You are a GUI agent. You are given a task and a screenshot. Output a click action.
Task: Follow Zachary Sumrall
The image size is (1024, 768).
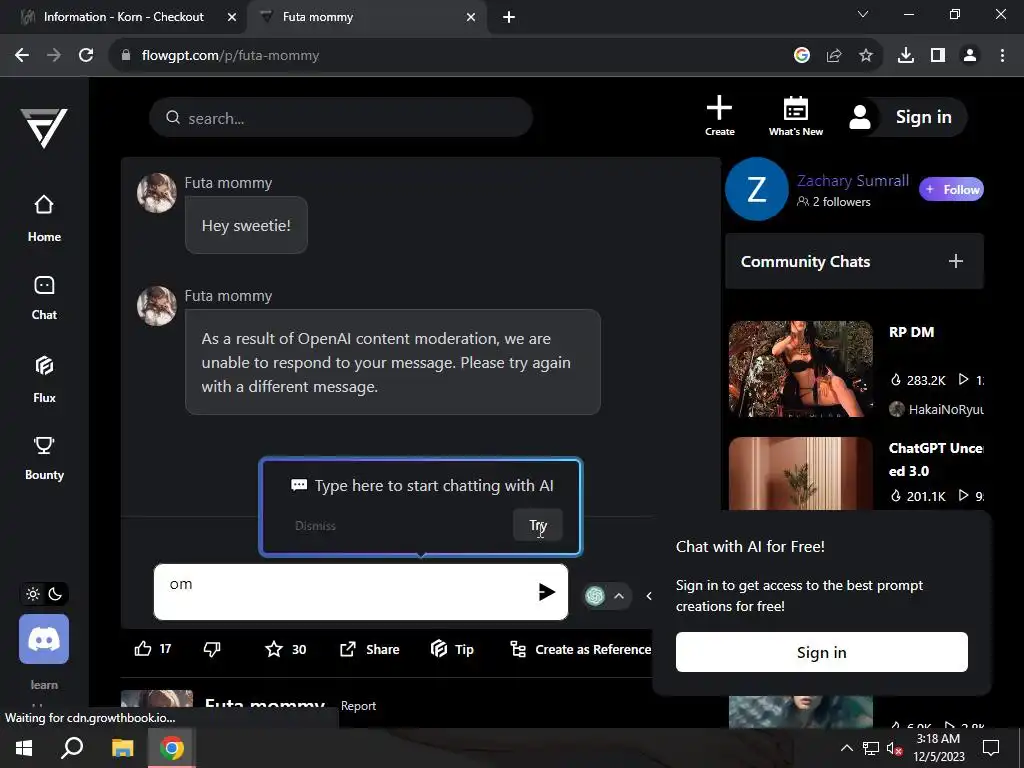951,189
